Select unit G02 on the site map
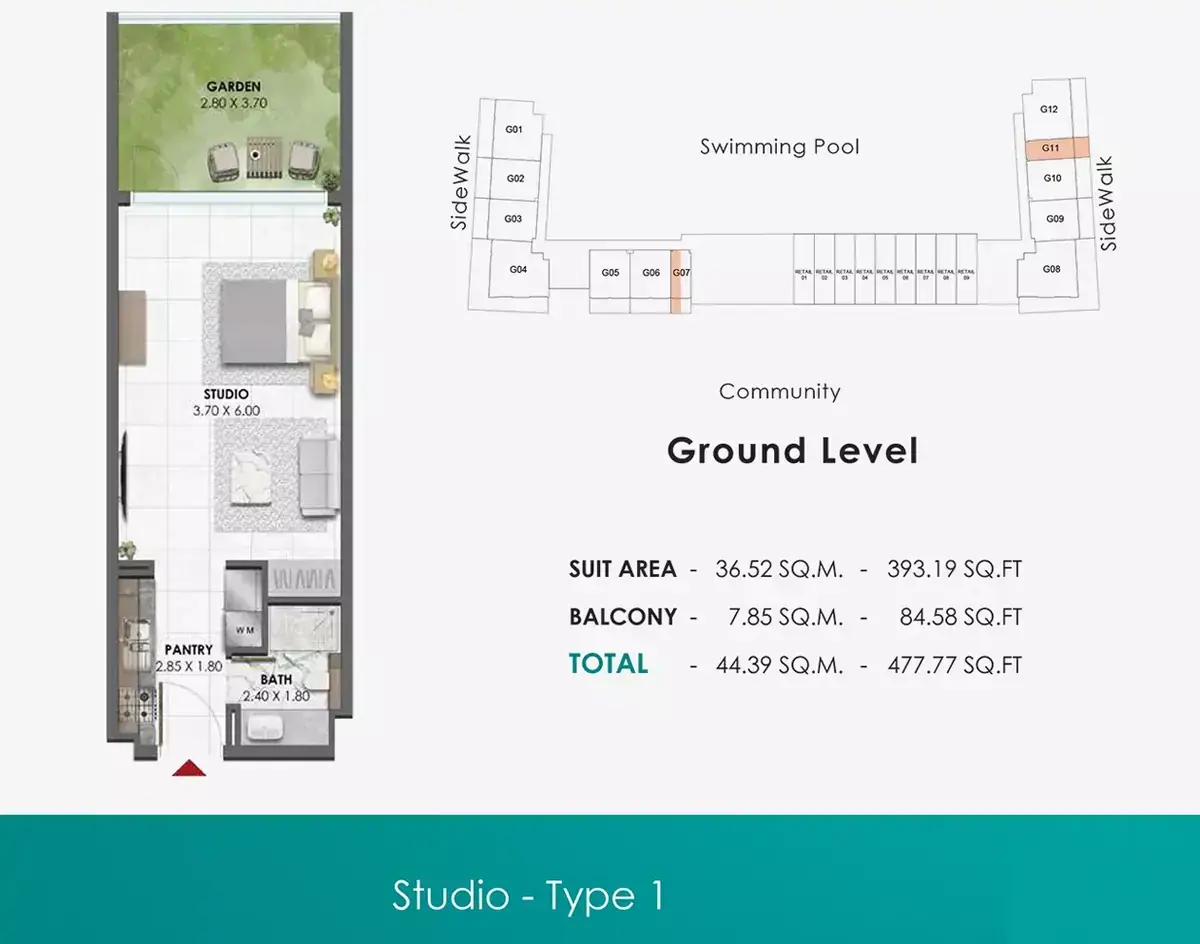 coord(516,179)
